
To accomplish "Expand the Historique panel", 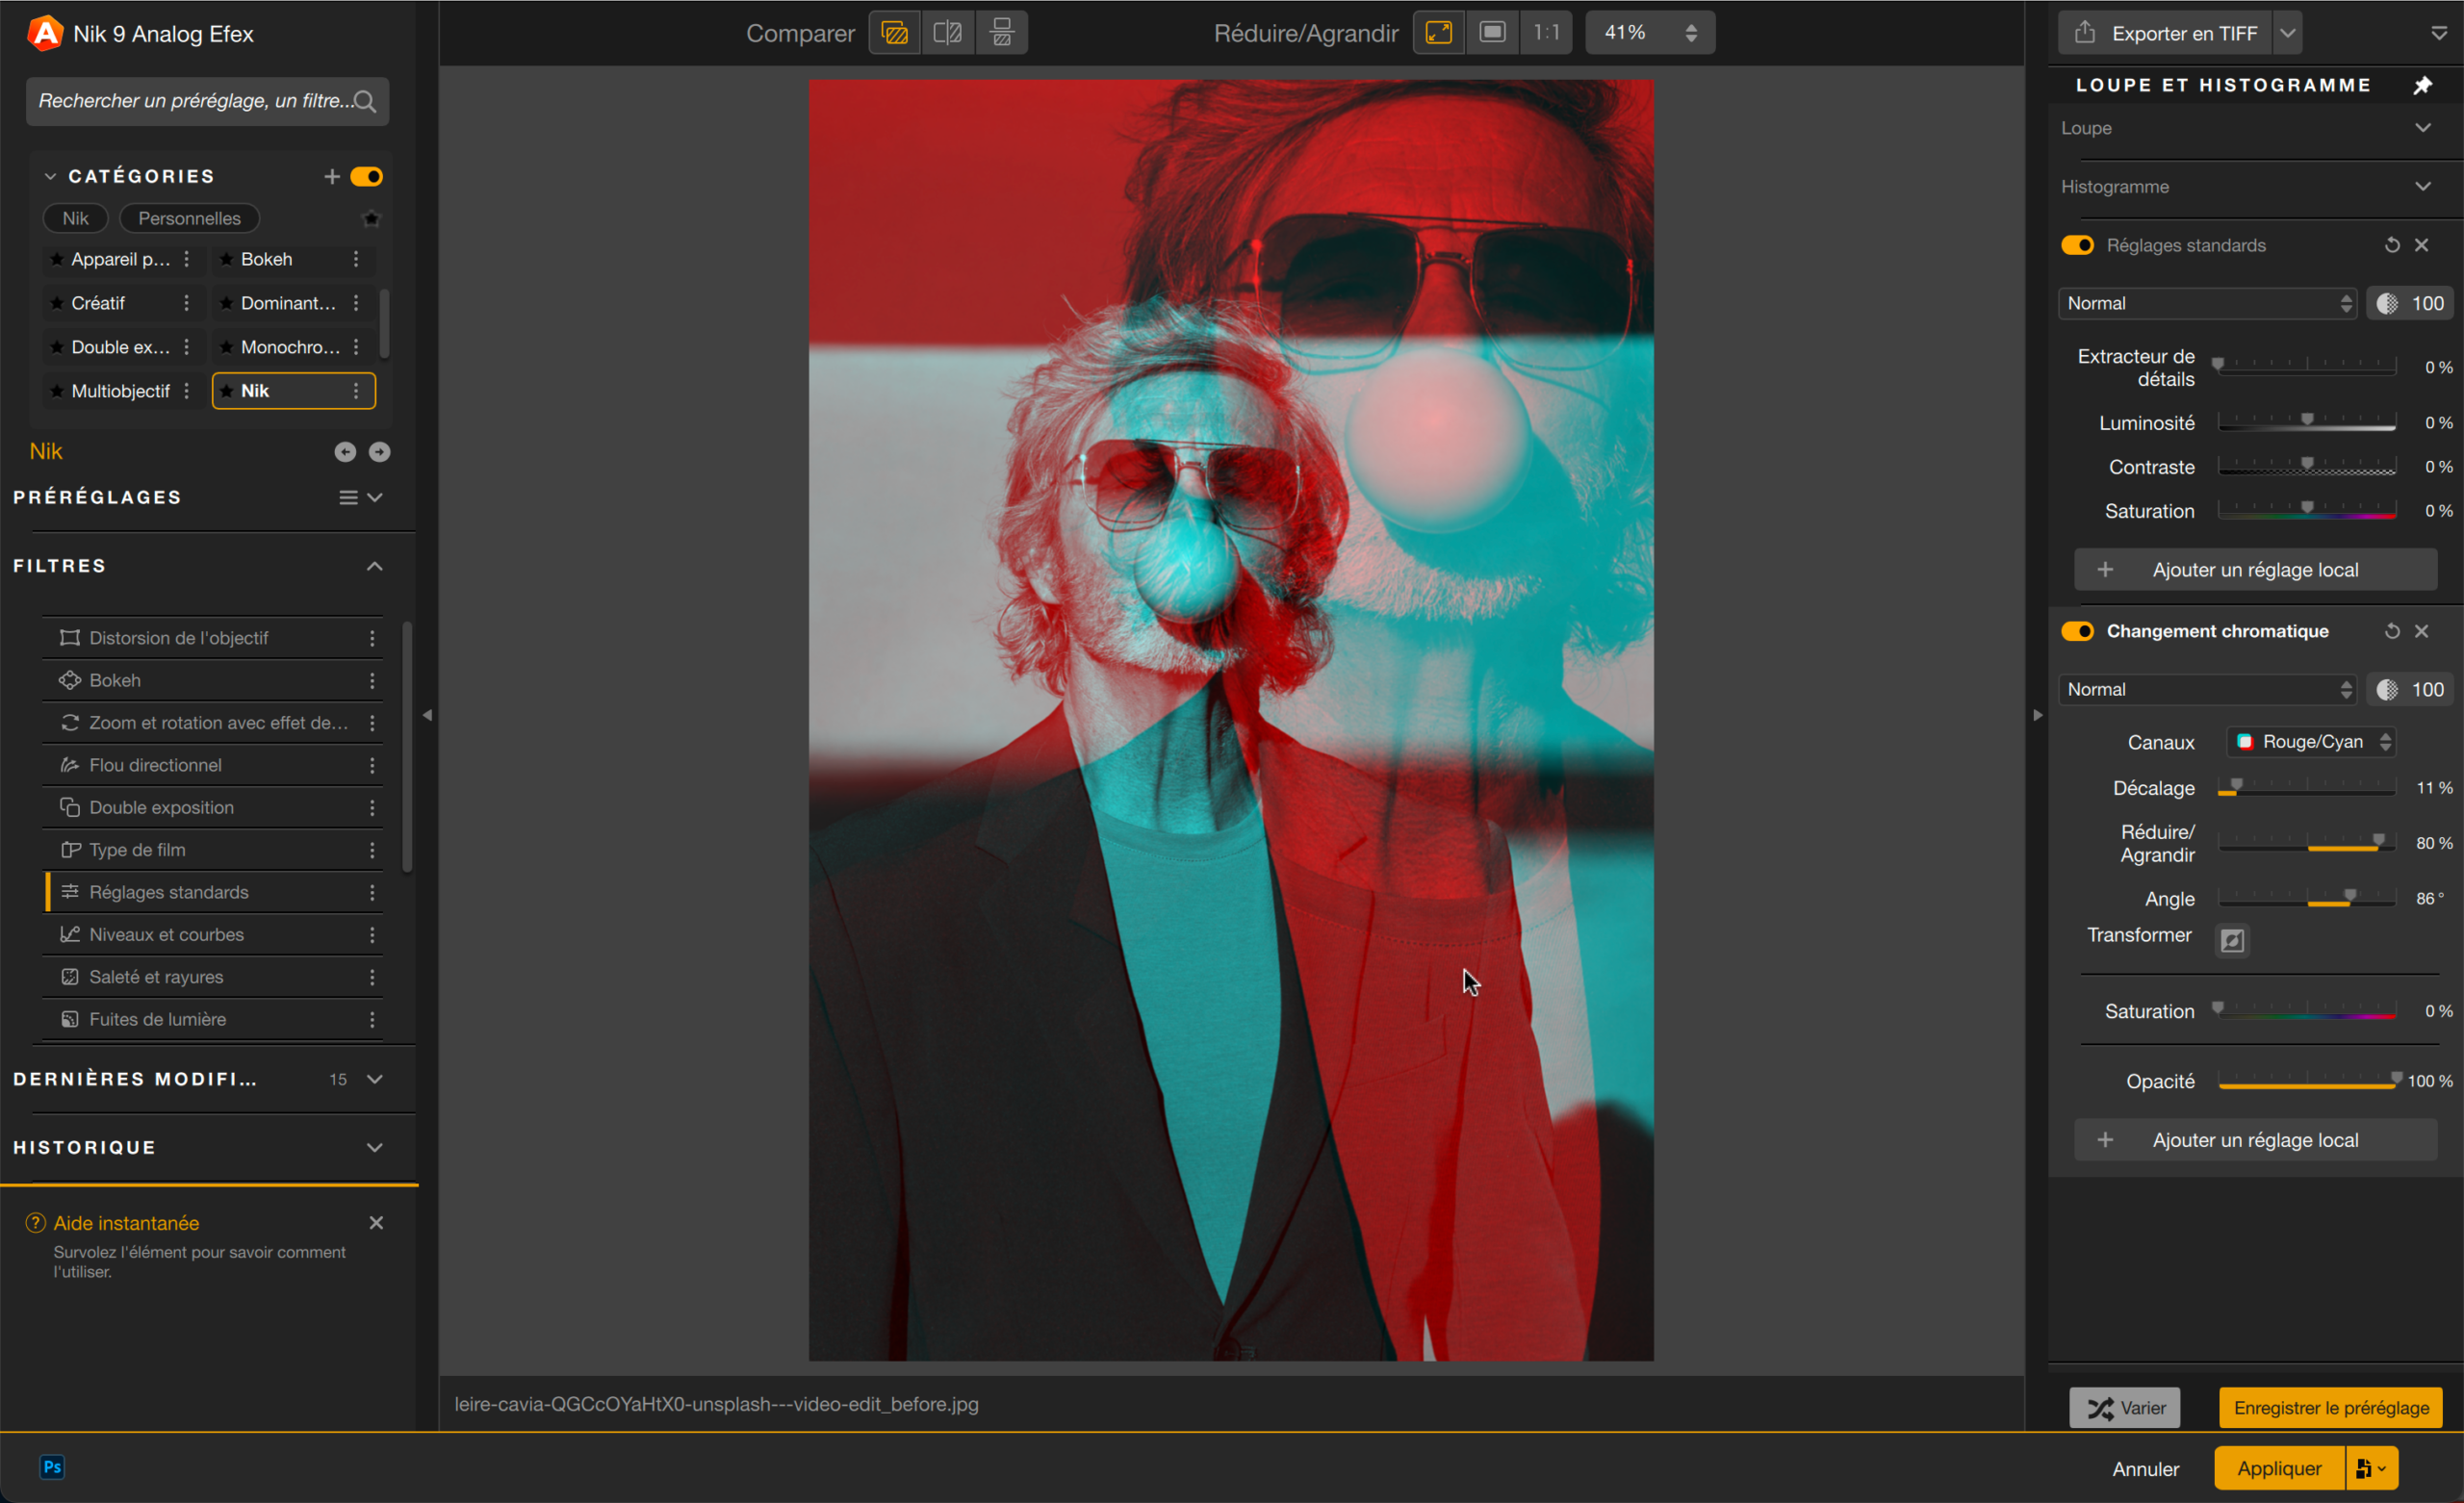I will point(374,1147).
